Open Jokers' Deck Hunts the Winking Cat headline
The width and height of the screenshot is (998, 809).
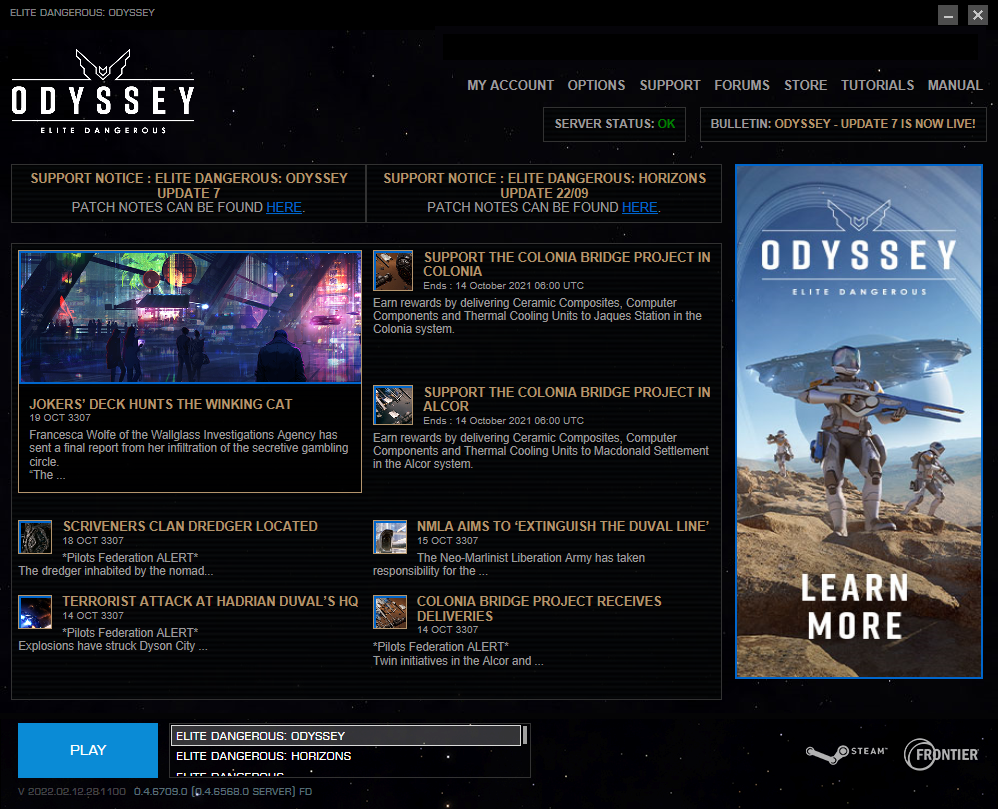tap(160, 404)
